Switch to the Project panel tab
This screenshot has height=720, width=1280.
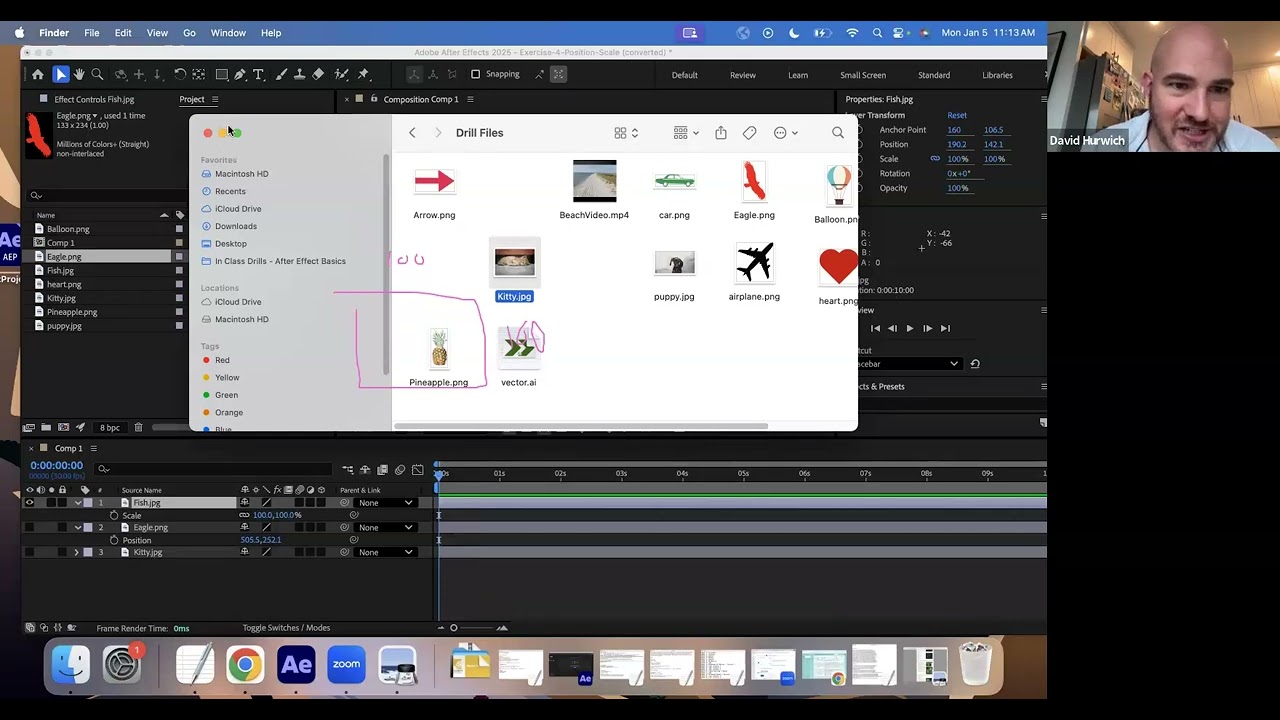pos(192,99)
